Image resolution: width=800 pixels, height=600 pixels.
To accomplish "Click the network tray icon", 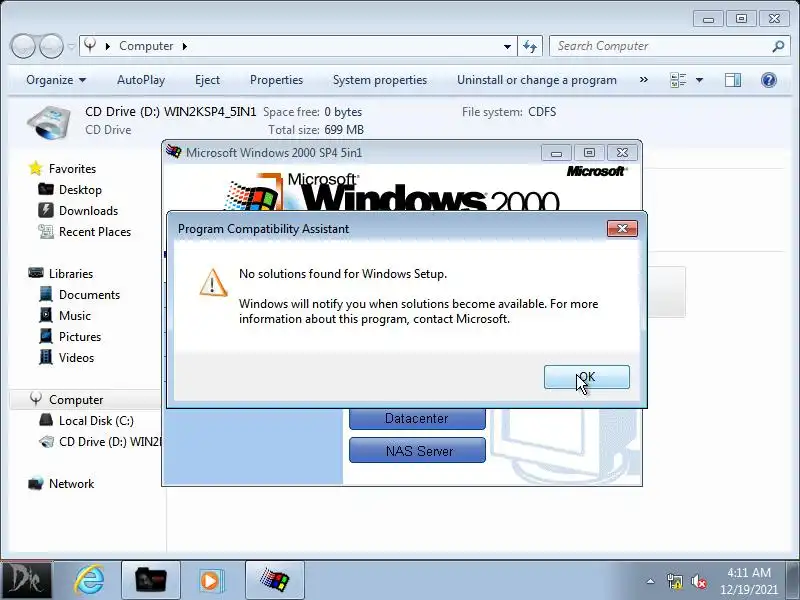I will pyautogui.click(x=674, y=581).
